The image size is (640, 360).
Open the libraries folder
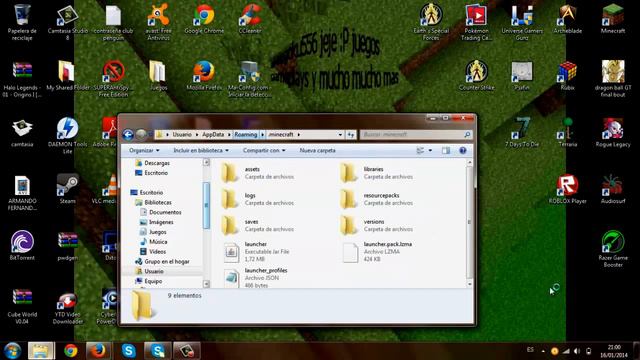coord(377,173)
